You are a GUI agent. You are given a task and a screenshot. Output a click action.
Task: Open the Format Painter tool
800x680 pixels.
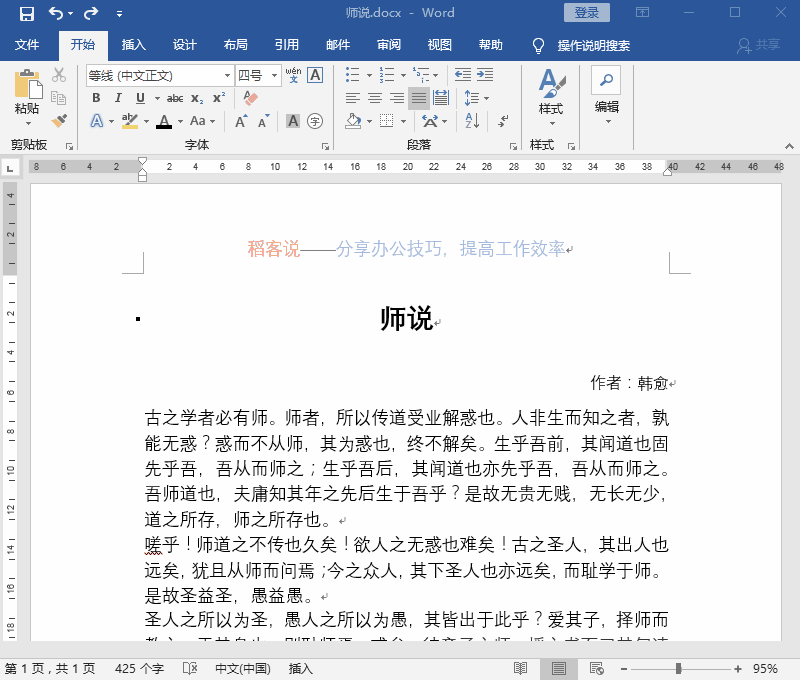pyautogui.click(x=59, y=121)
